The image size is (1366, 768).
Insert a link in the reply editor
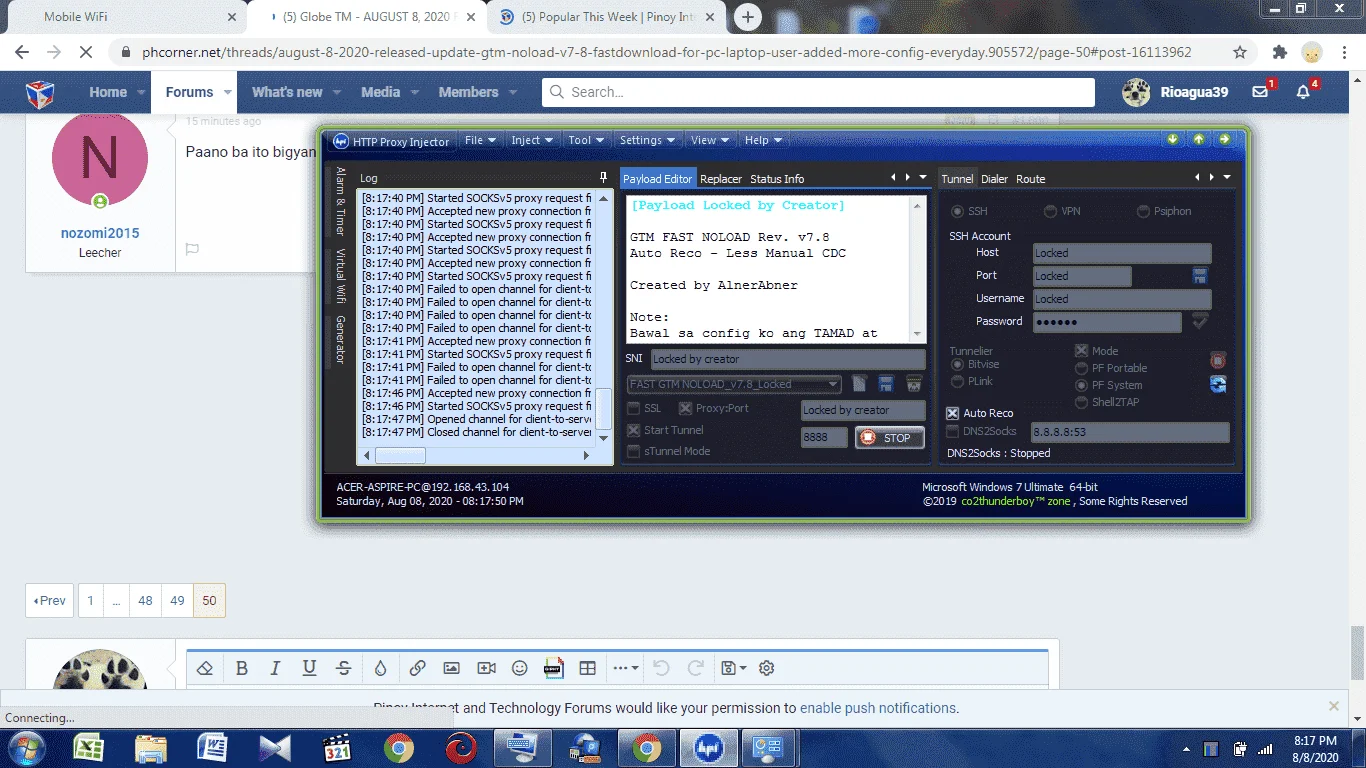click(x=417, y=668)
